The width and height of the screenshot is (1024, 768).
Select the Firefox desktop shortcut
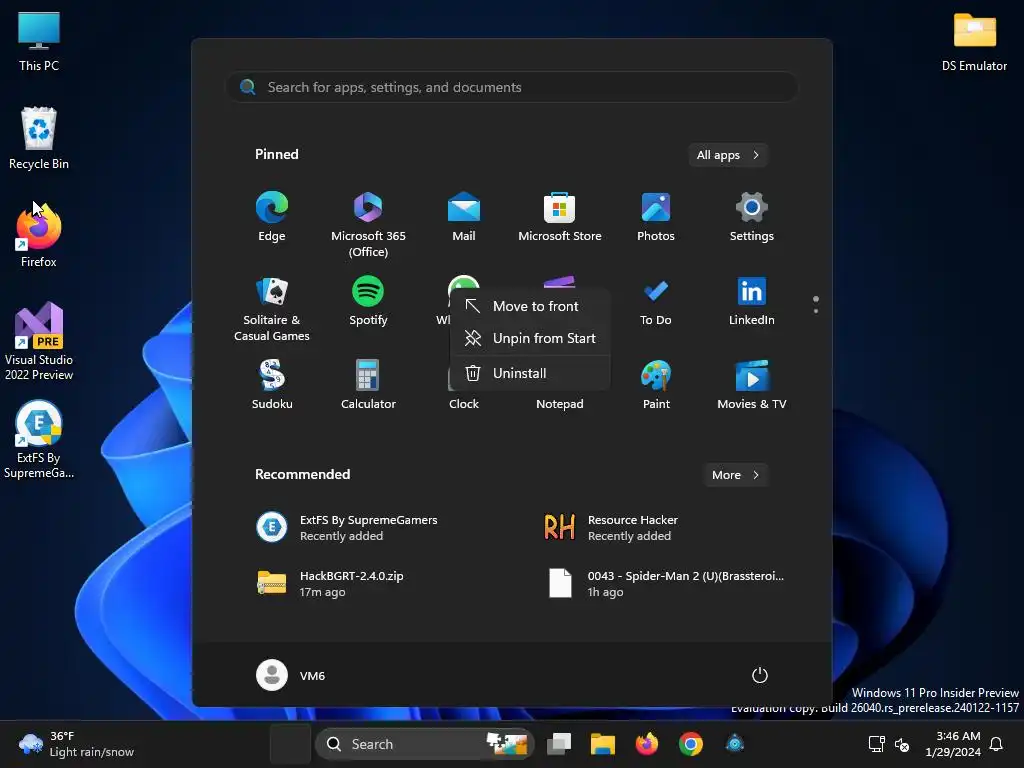pos(39,236)
